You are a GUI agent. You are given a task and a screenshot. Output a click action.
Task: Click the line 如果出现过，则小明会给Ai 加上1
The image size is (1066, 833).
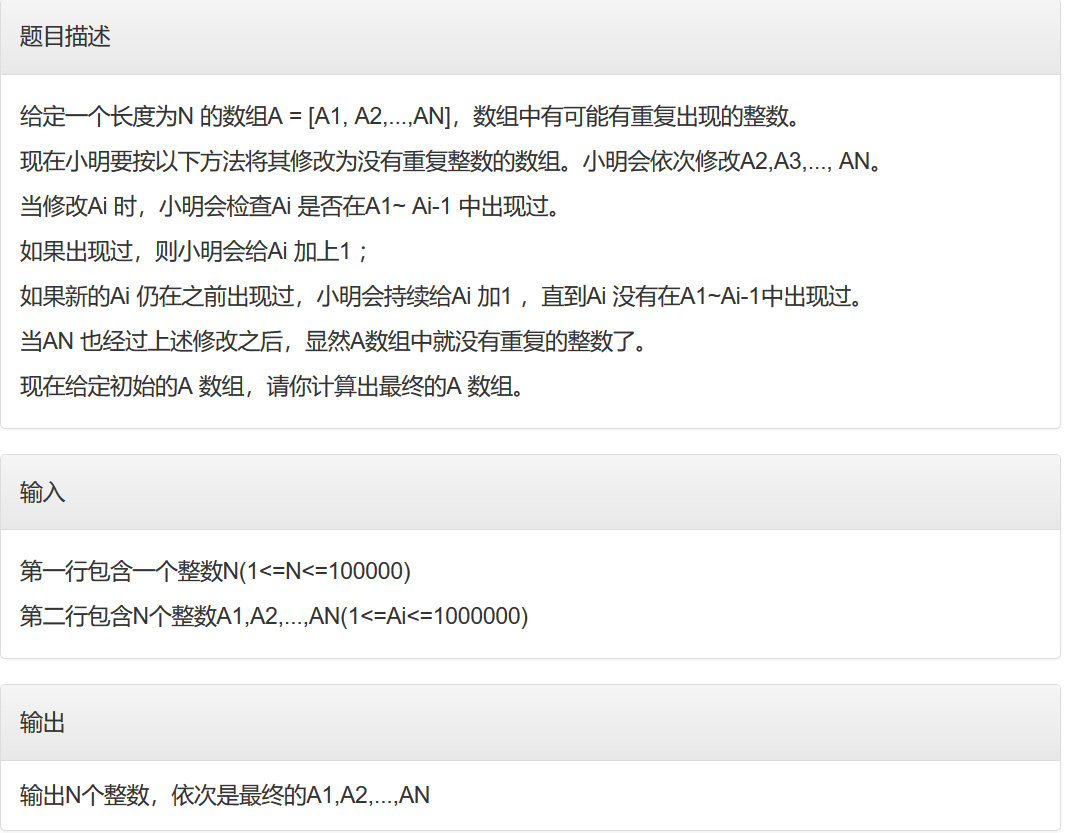click(194, 252)
